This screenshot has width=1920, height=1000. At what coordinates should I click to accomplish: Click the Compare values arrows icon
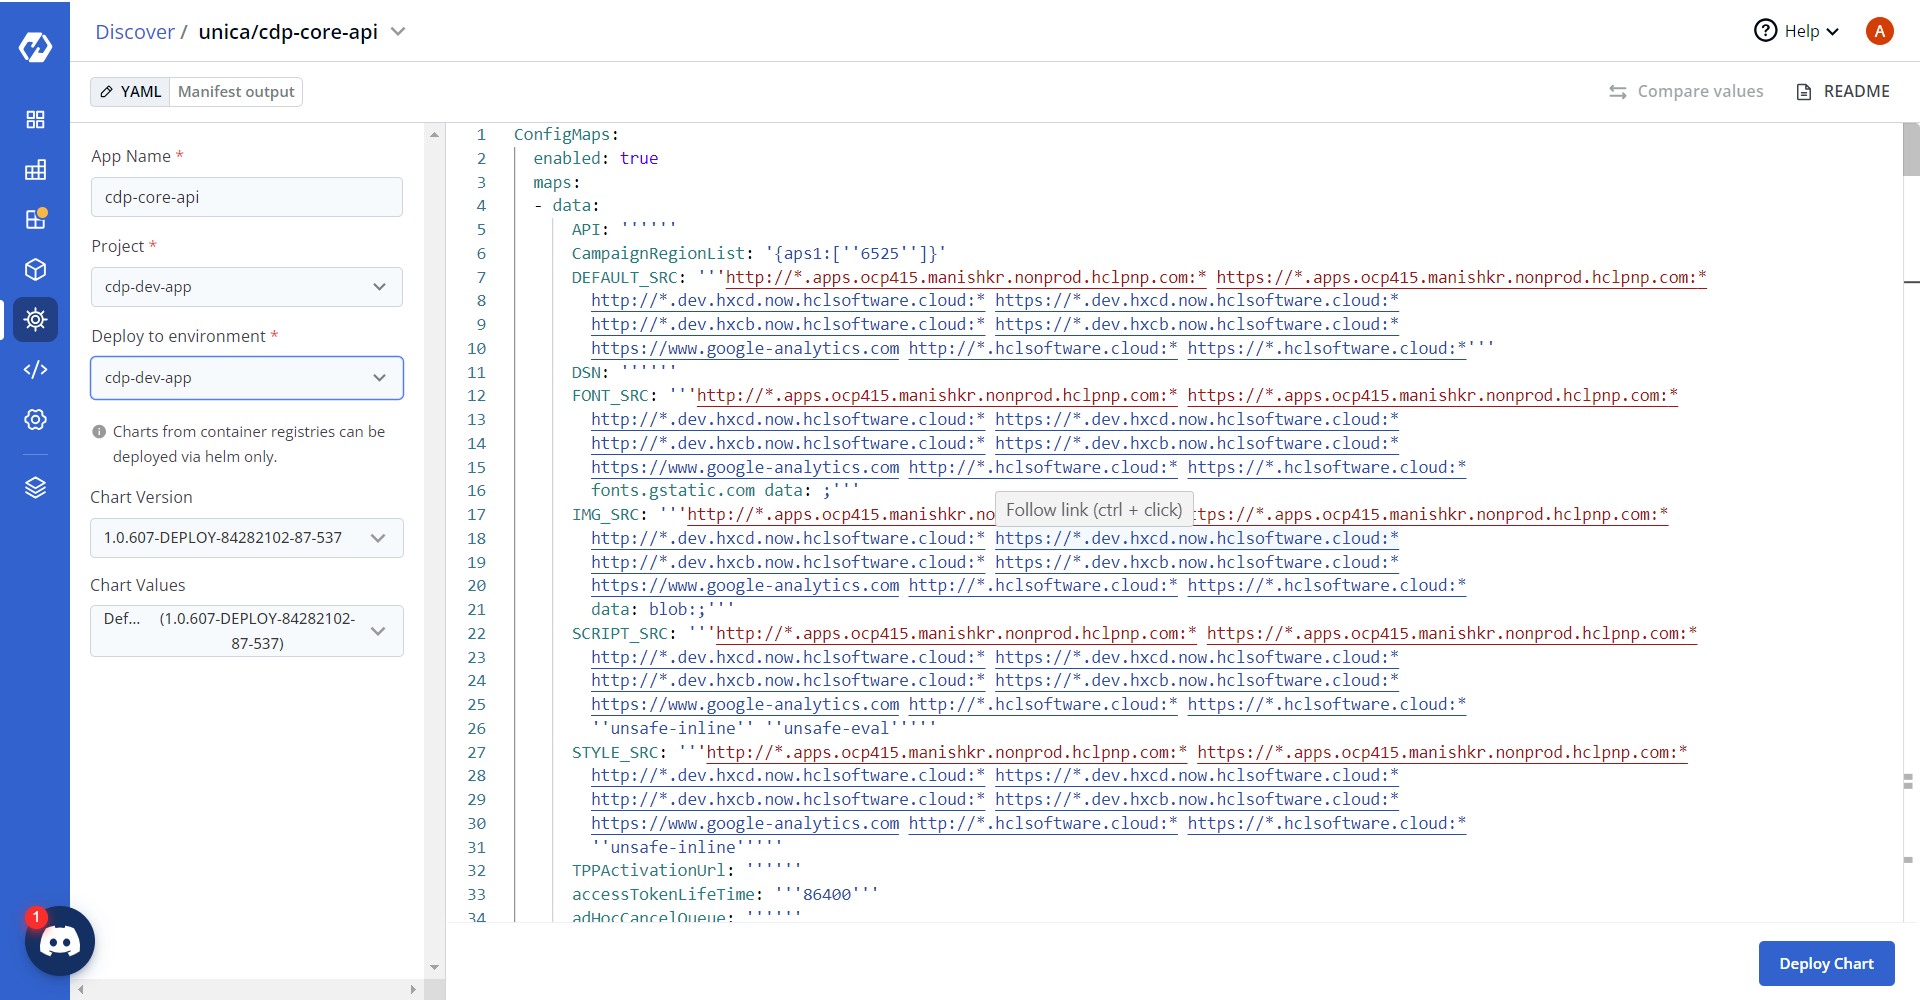[x=1617, y=92]
